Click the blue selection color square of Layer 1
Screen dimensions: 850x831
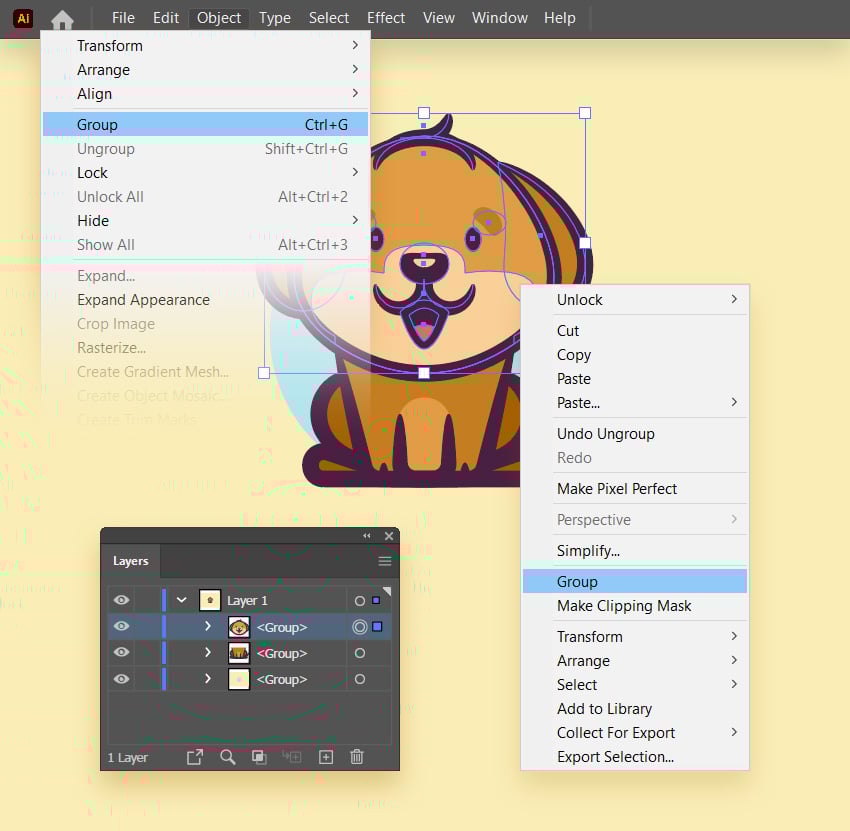pyautogui.click(x=376, y=601)
